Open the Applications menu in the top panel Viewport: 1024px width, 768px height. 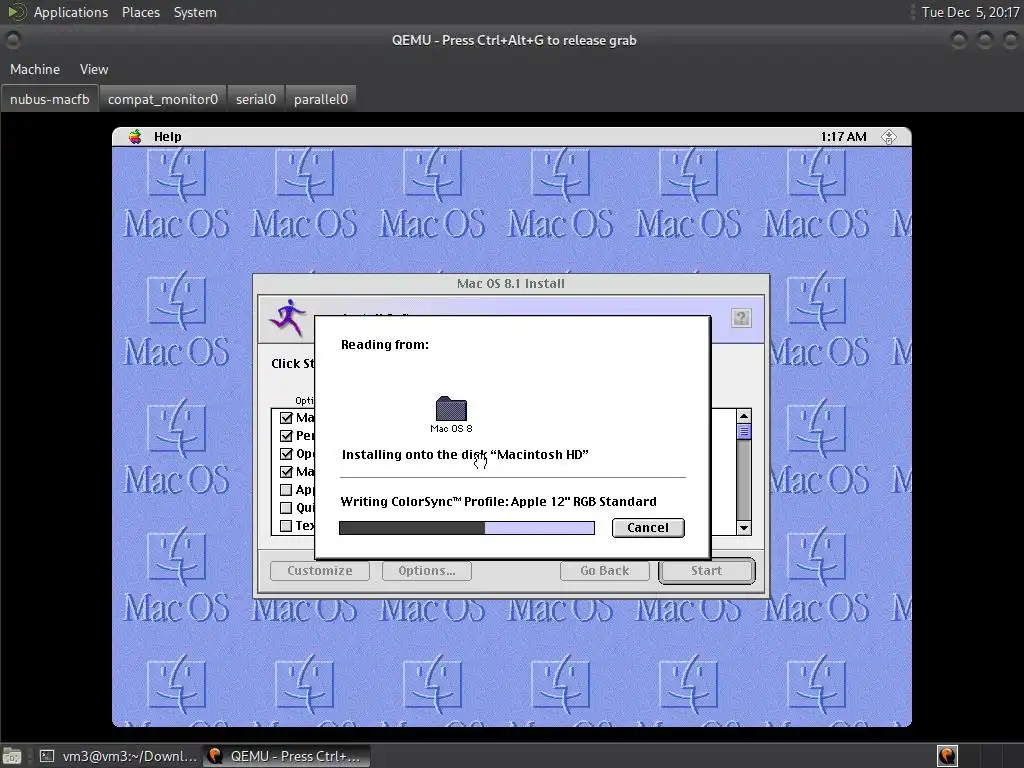[71, 12]
